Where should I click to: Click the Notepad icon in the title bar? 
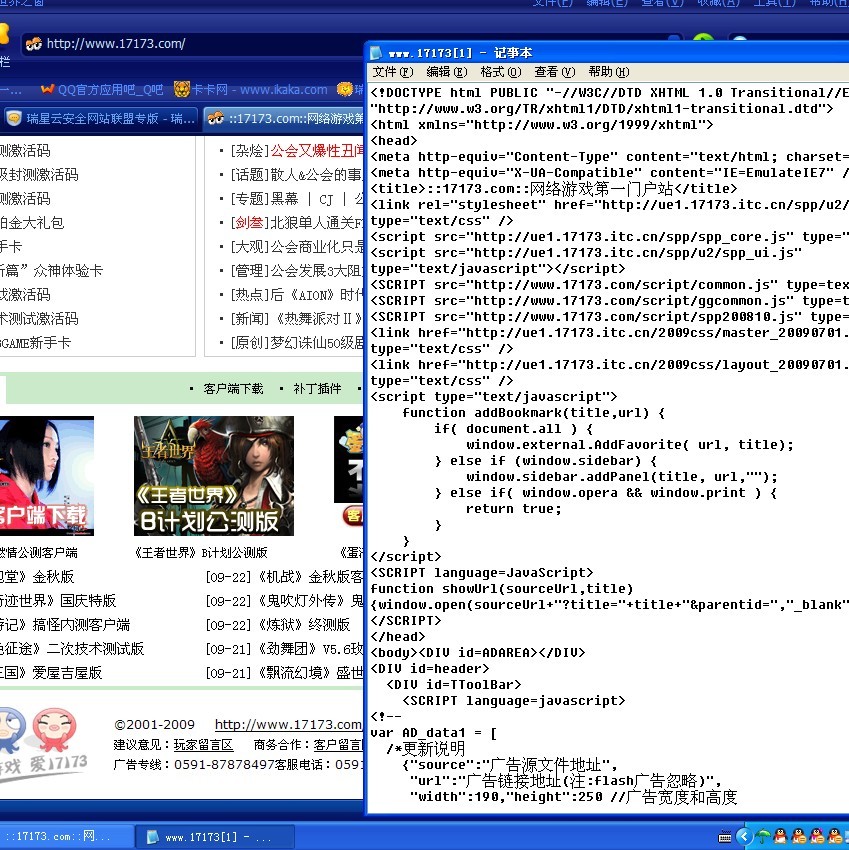click(x=375, y=53)
